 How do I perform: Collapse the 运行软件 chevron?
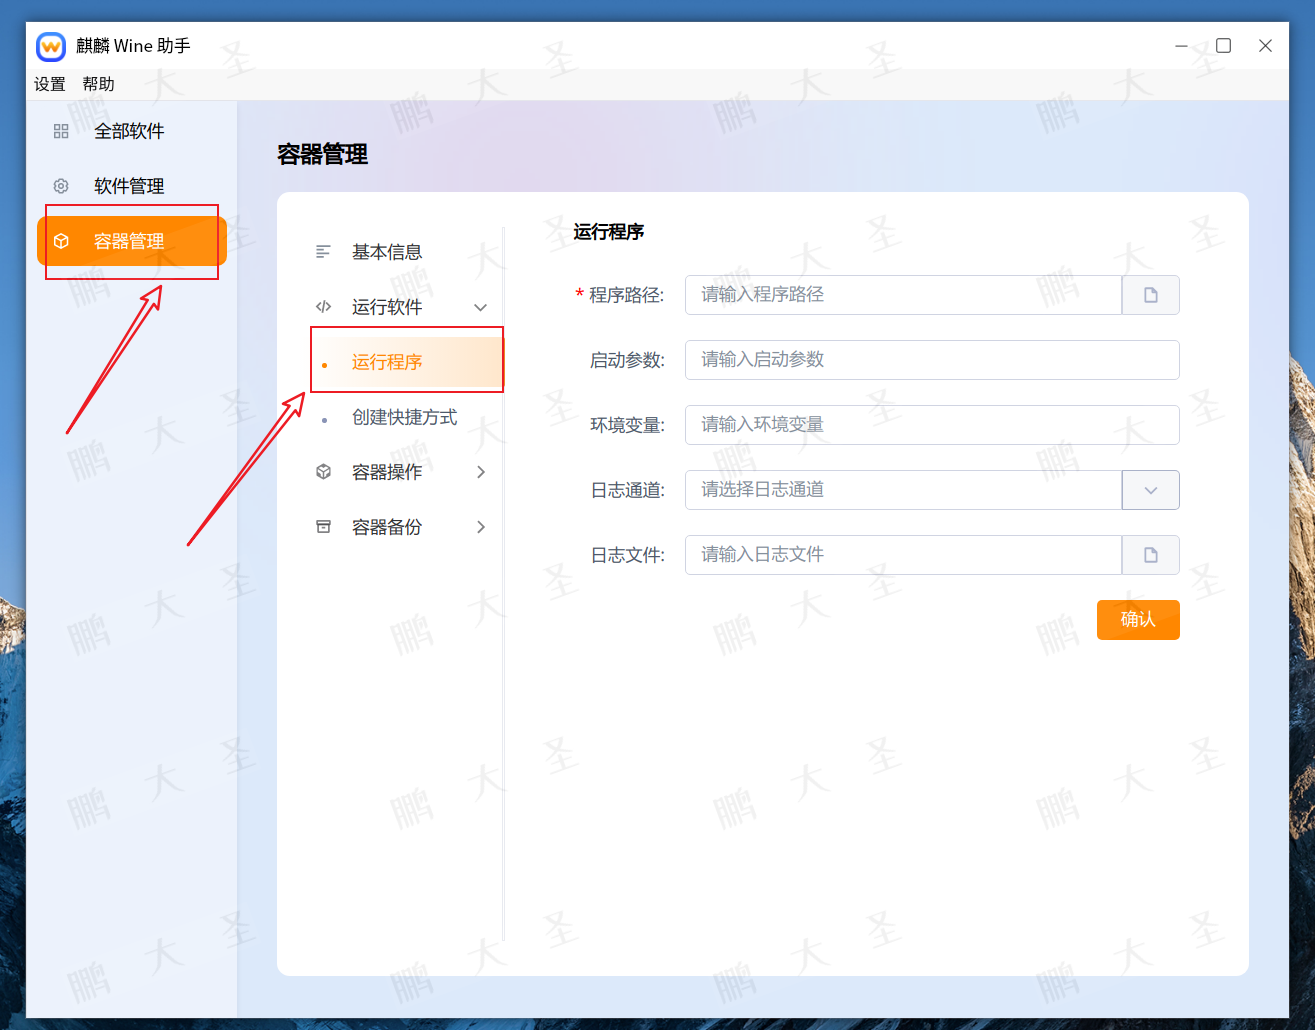[x=481, y=307]
